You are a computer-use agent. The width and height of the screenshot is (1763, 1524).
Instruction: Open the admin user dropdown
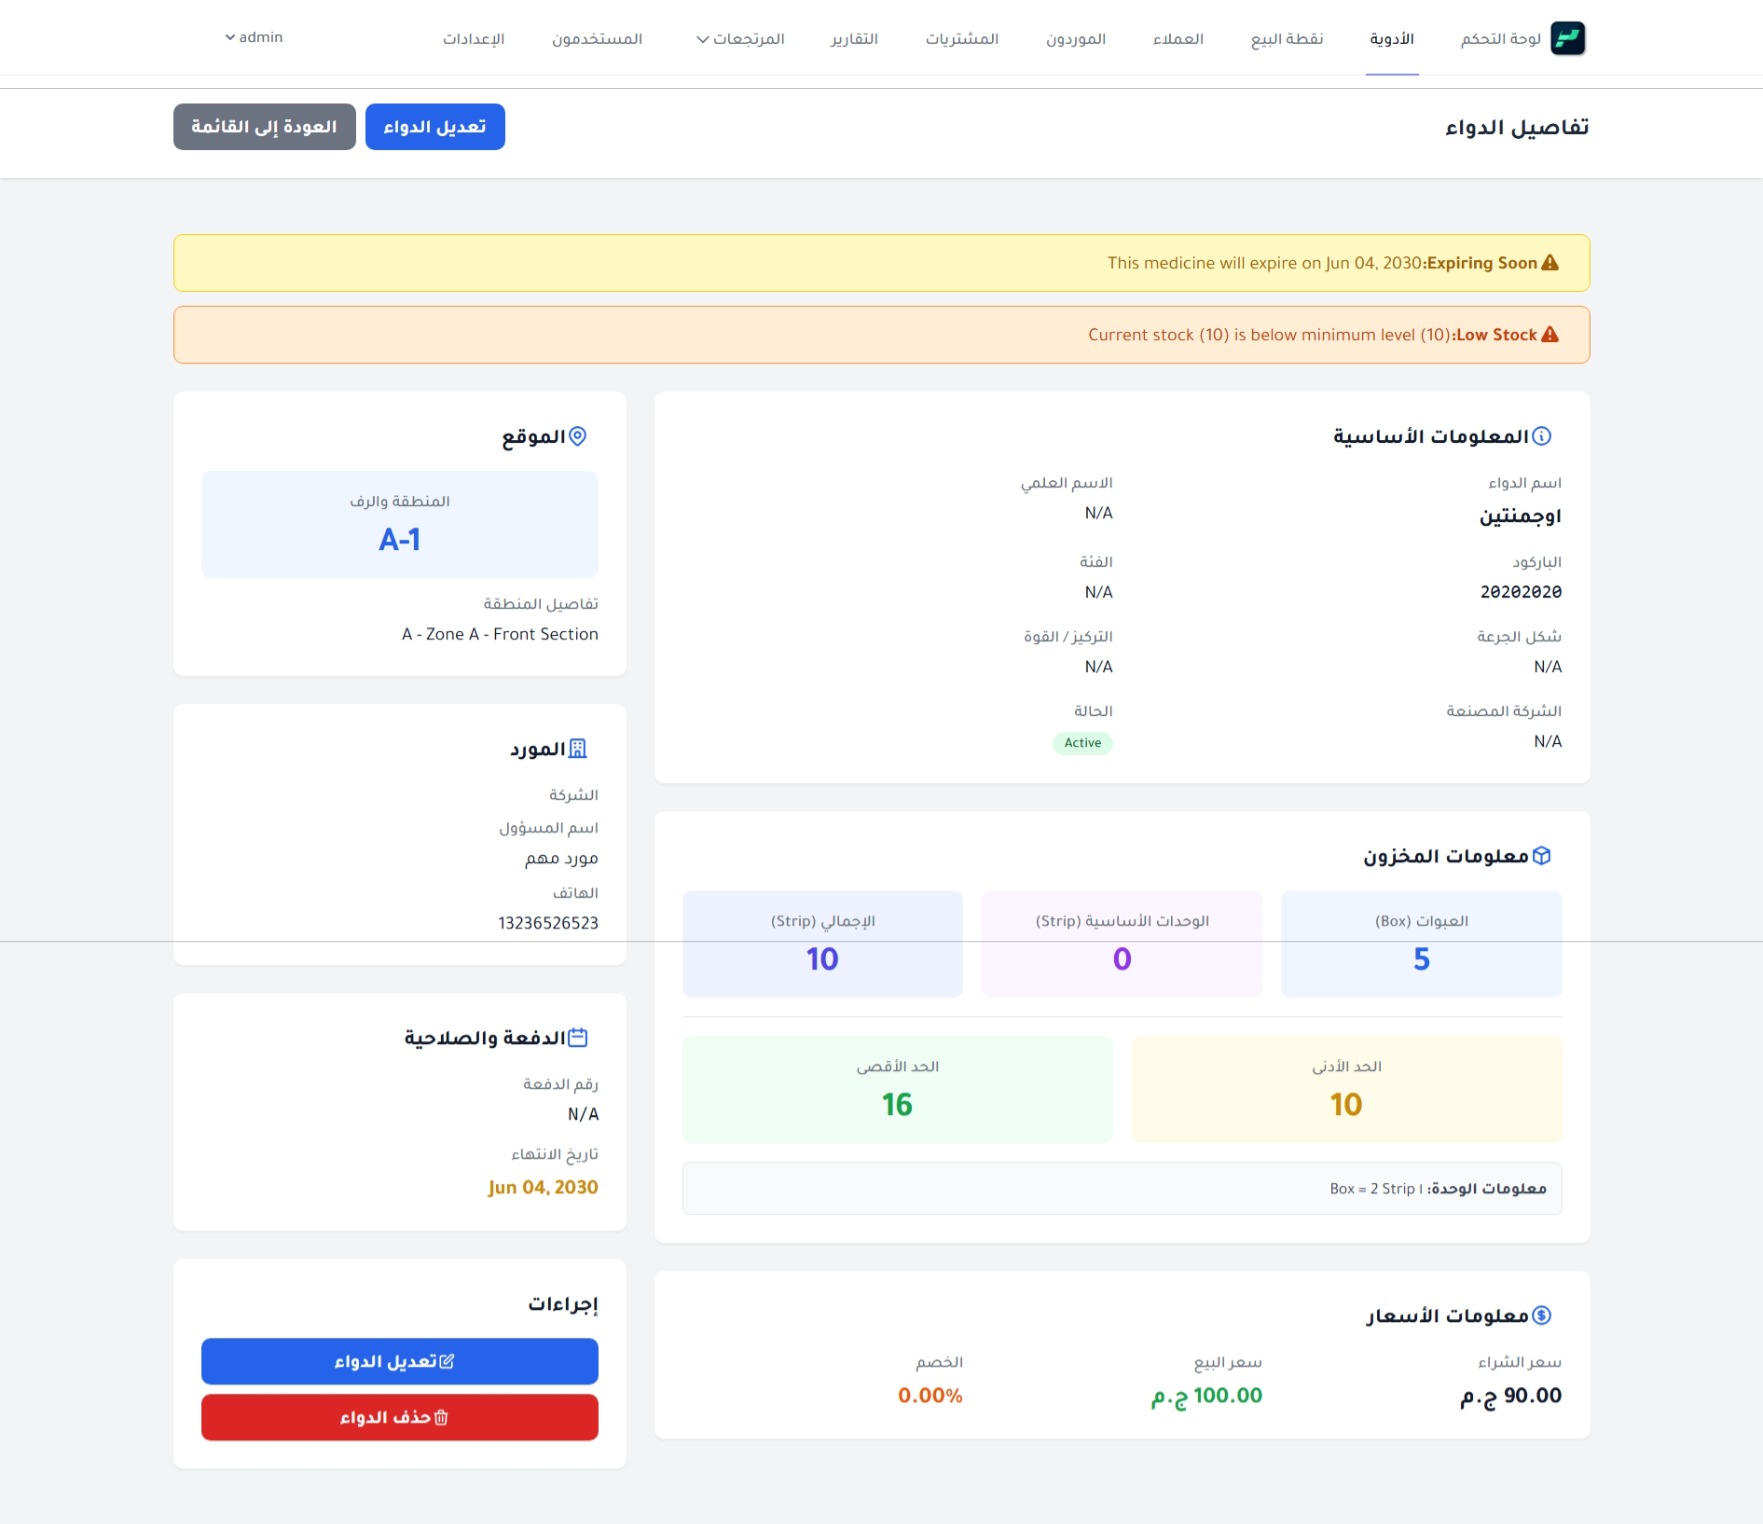pyautogui.click(x=254, y=37)
